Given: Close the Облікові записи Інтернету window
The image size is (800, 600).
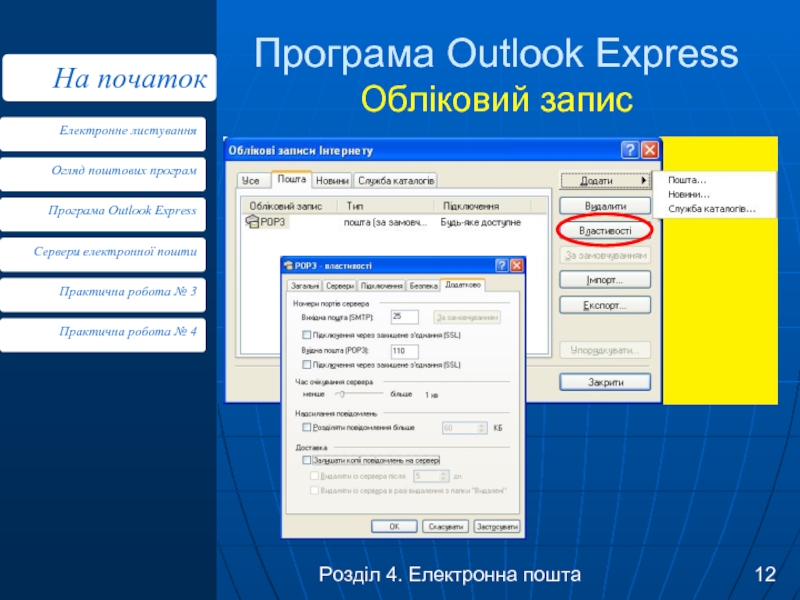Looking at the screenshot, I should click(649, 150).
